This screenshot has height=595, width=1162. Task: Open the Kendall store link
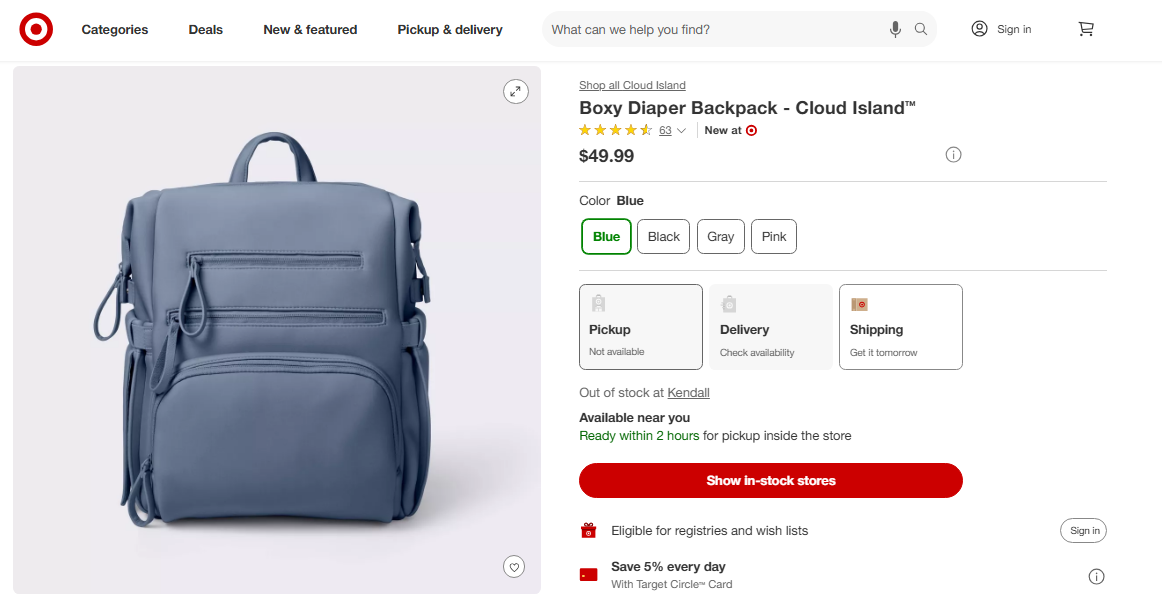tap(688, 392)
